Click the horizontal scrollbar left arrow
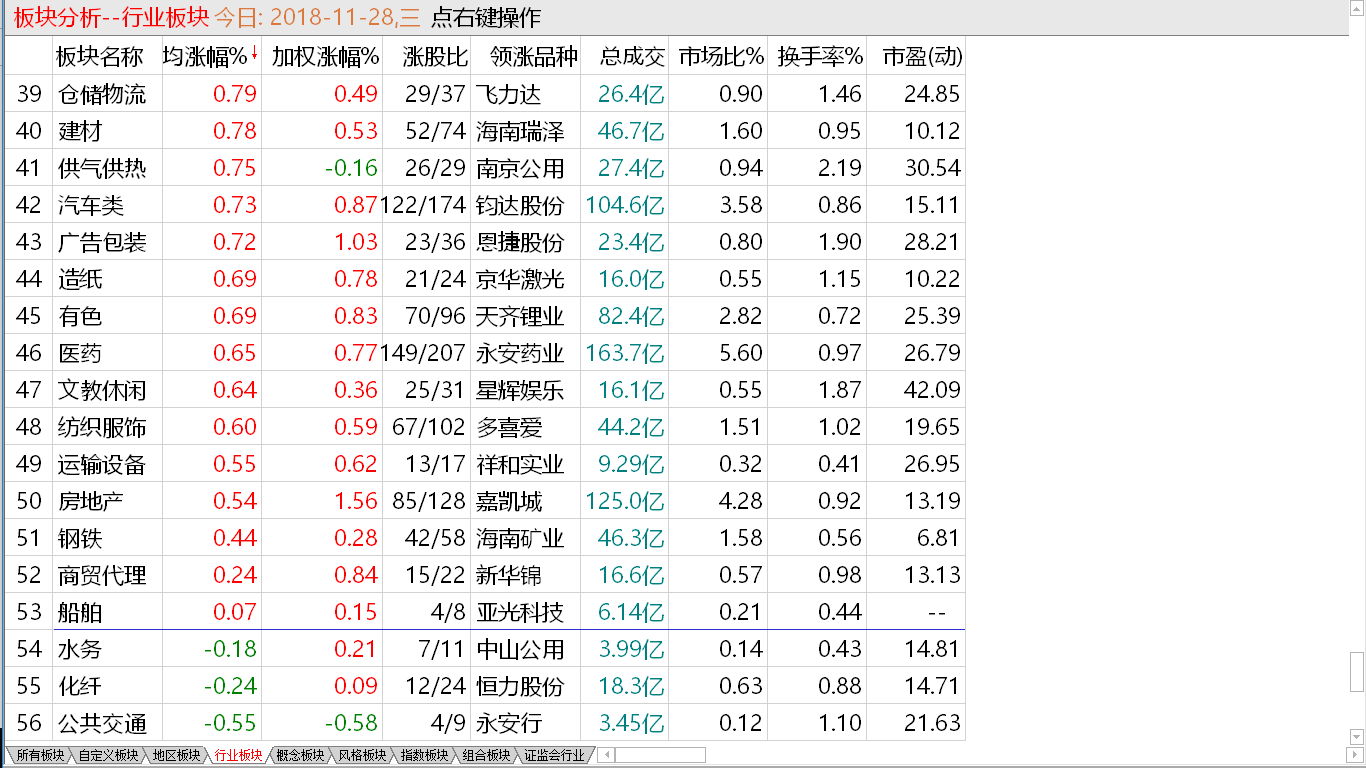Viewport: 1366px width, 768px height. point(607,756)
